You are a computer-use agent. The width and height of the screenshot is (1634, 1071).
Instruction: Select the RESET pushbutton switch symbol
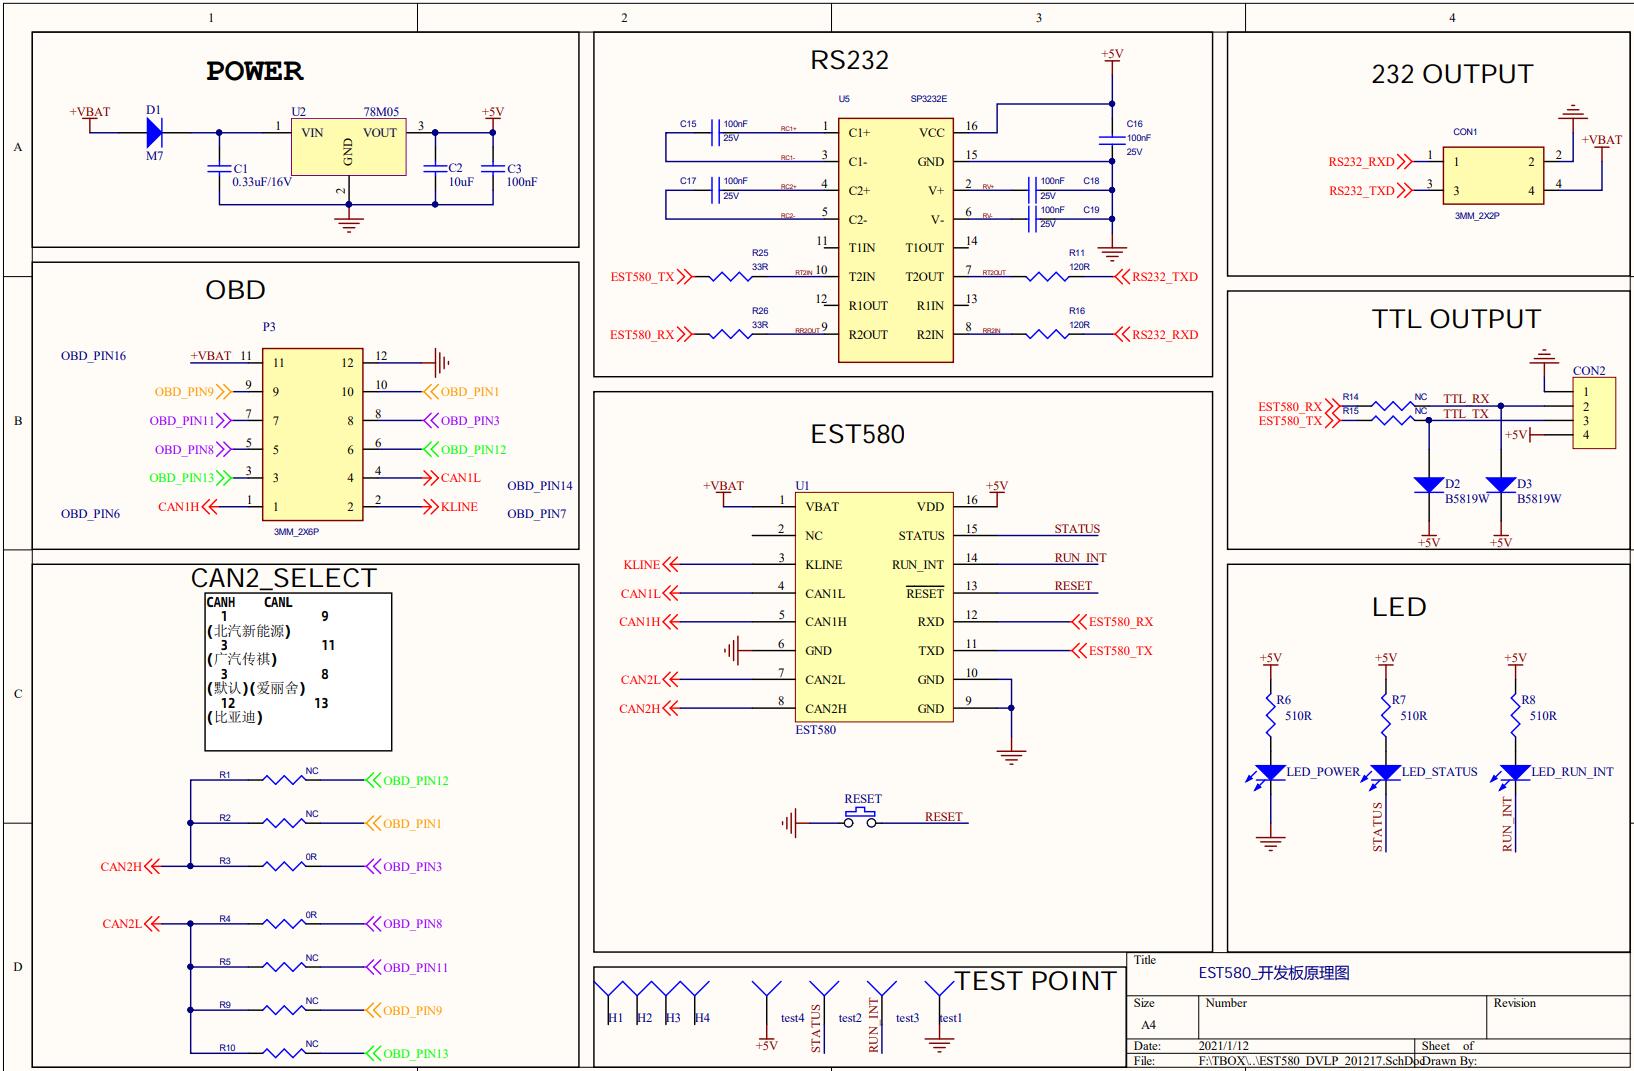click(860, 819)
